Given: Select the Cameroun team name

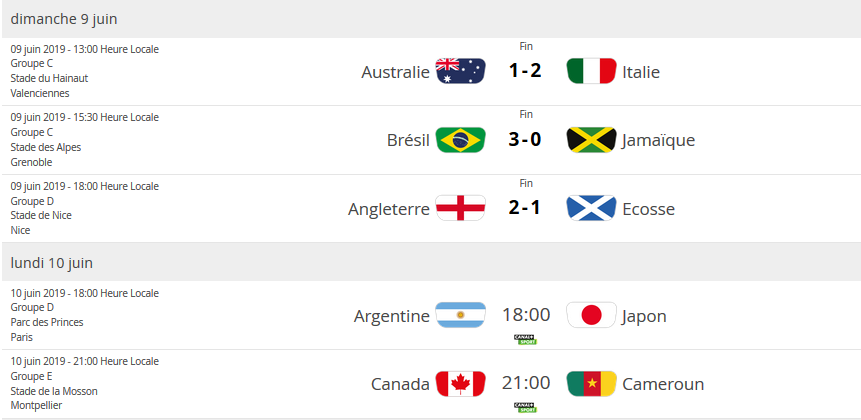Looking at the screenshot, I should point(663,384).
